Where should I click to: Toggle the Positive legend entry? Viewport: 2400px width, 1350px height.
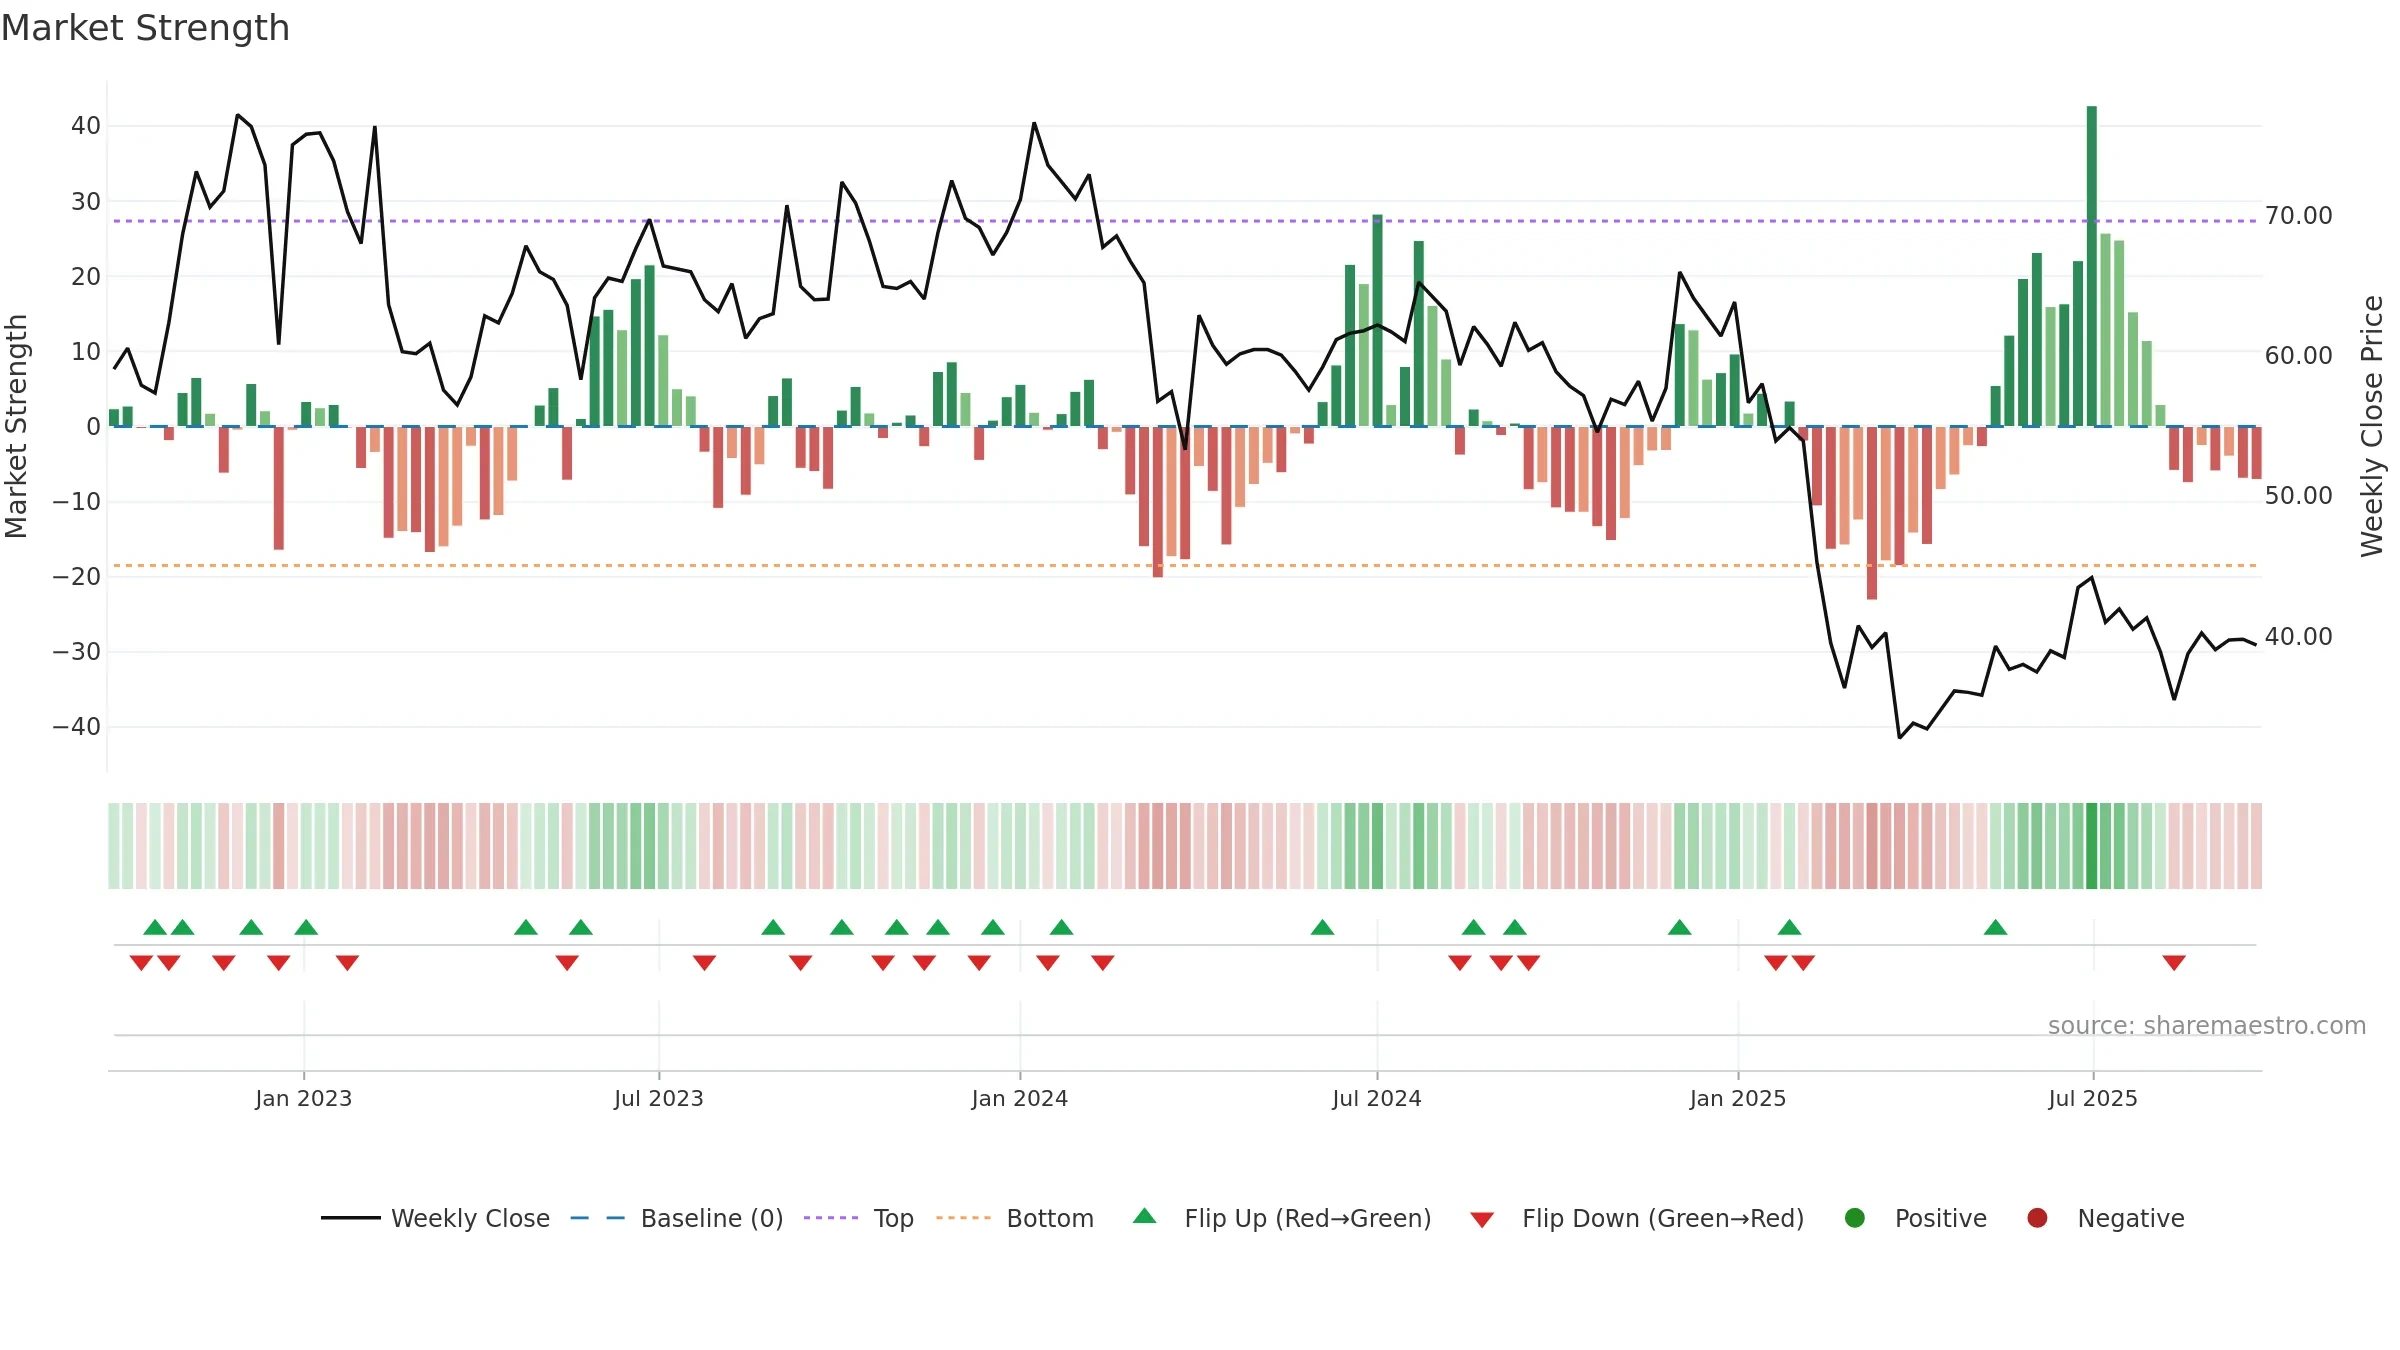(x=1915, y=1218)
